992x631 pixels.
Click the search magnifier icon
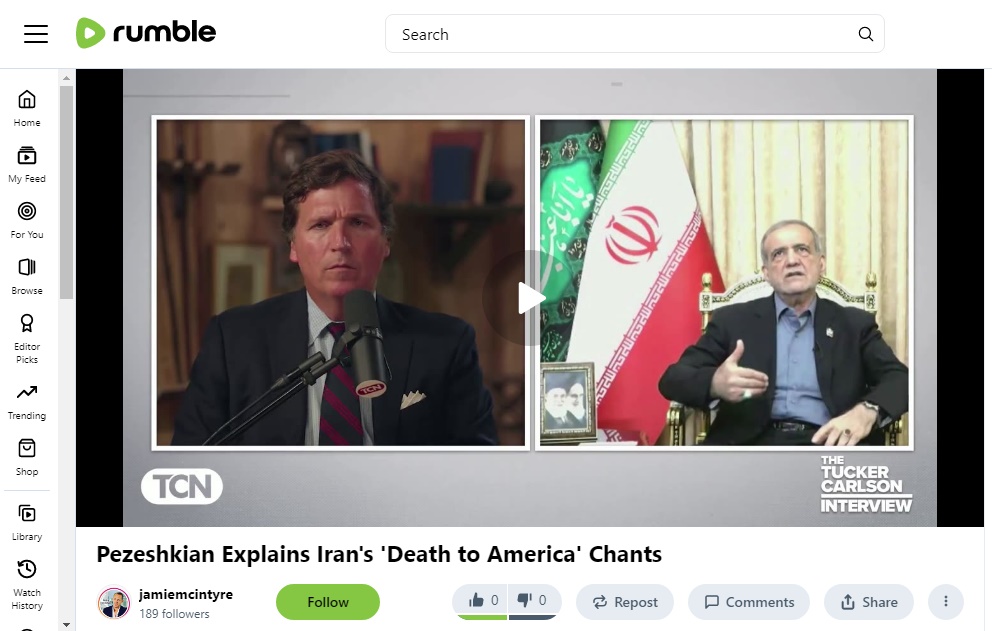pyautogui.click(x=865, y=34)
